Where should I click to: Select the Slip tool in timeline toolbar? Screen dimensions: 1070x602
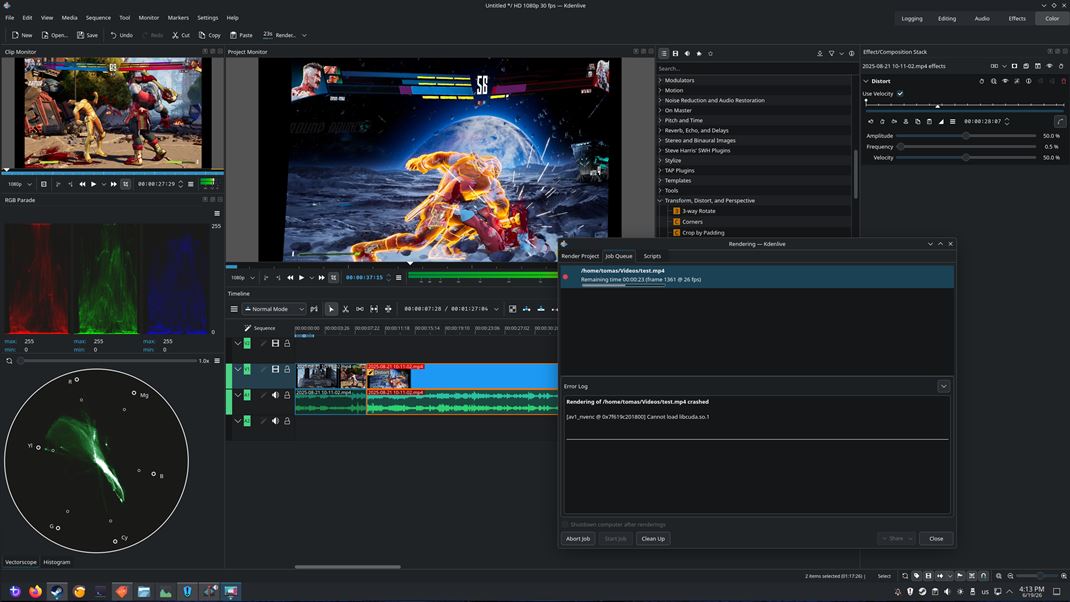pyautogui.click(x=374, y=309)
